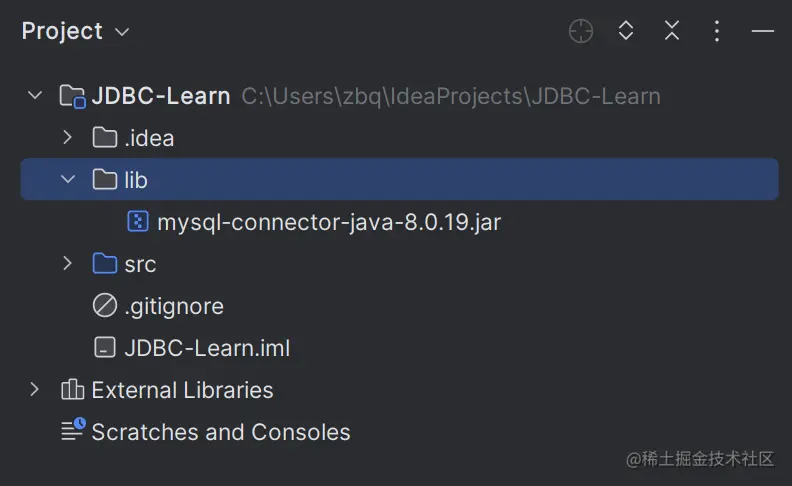Expand the src folder
Image resolution: width=792 pixels, height=486 pixels.
[x=67, y=264]
